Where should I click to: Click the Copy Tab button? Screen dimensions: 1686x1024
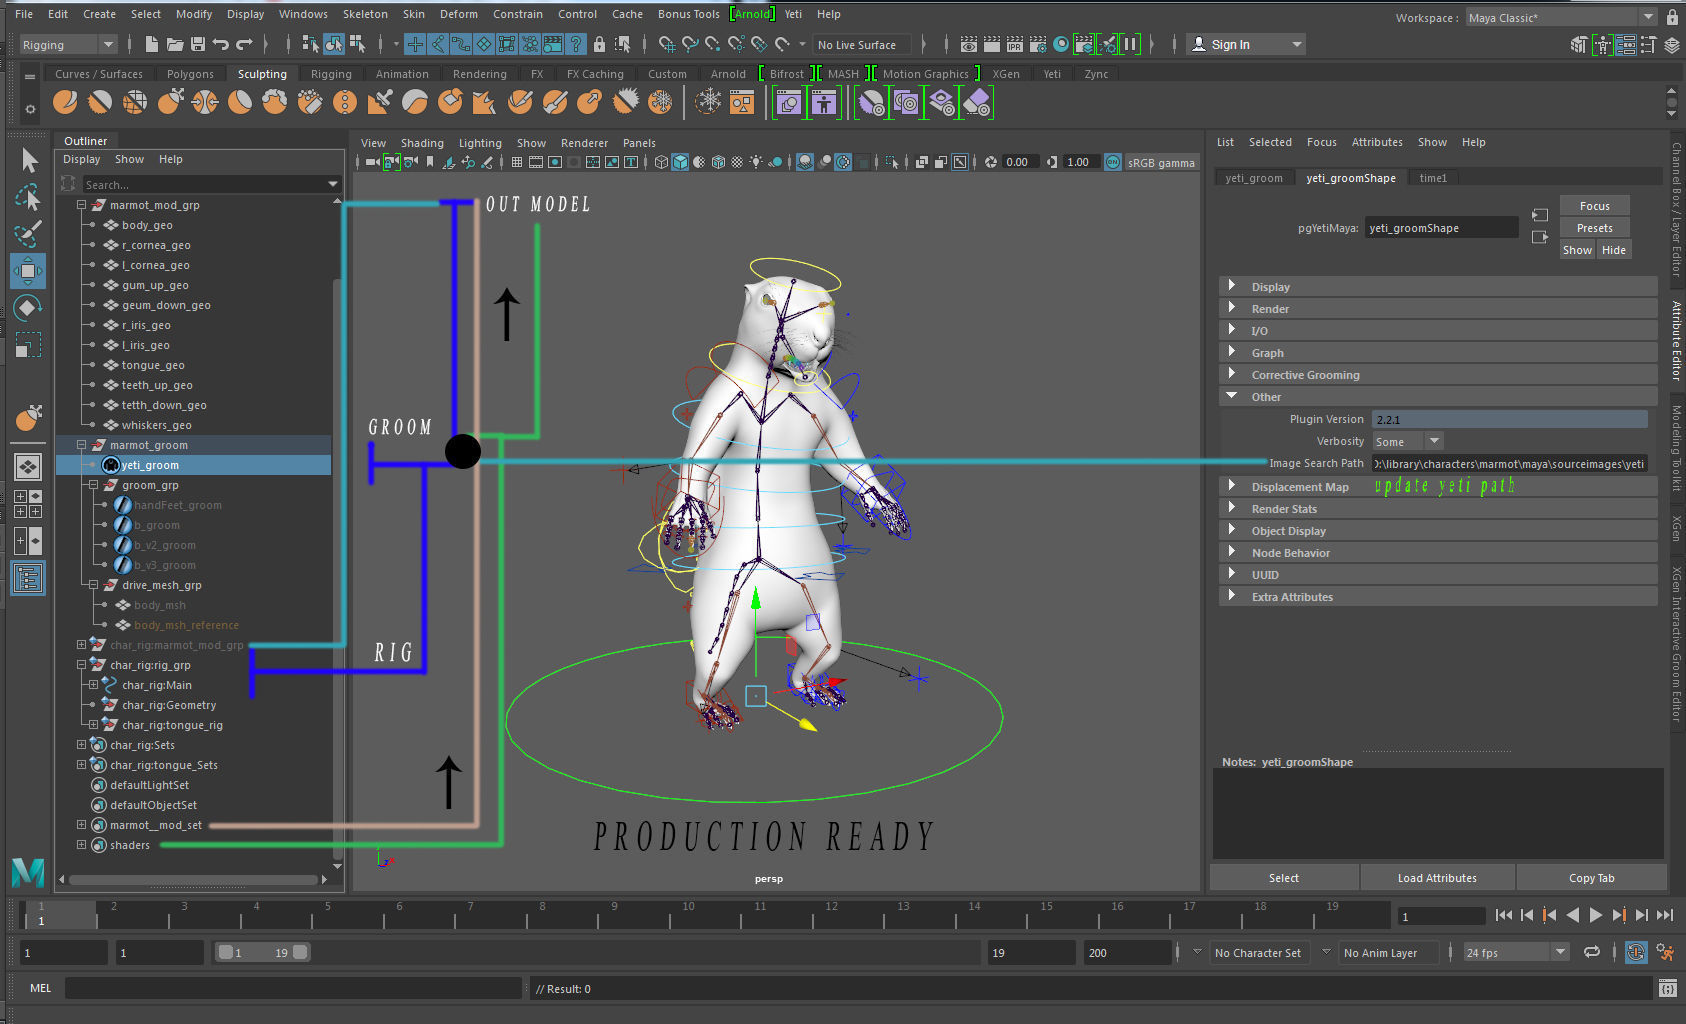[1591, 878]
